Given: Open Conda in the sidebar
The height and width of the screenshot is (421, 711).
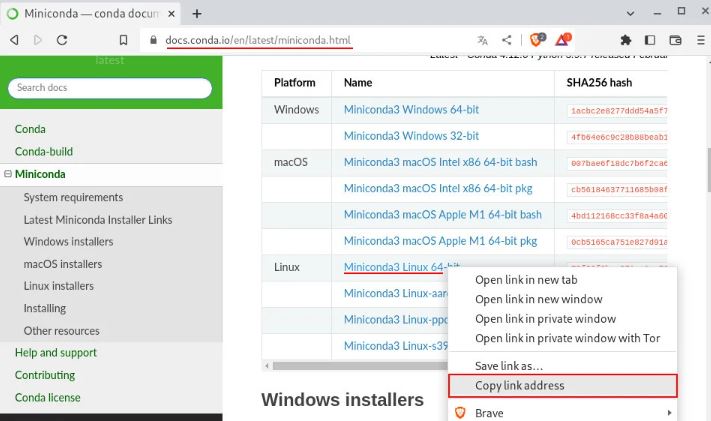Looking at the screenshot, I should click(x=30, y=129).
